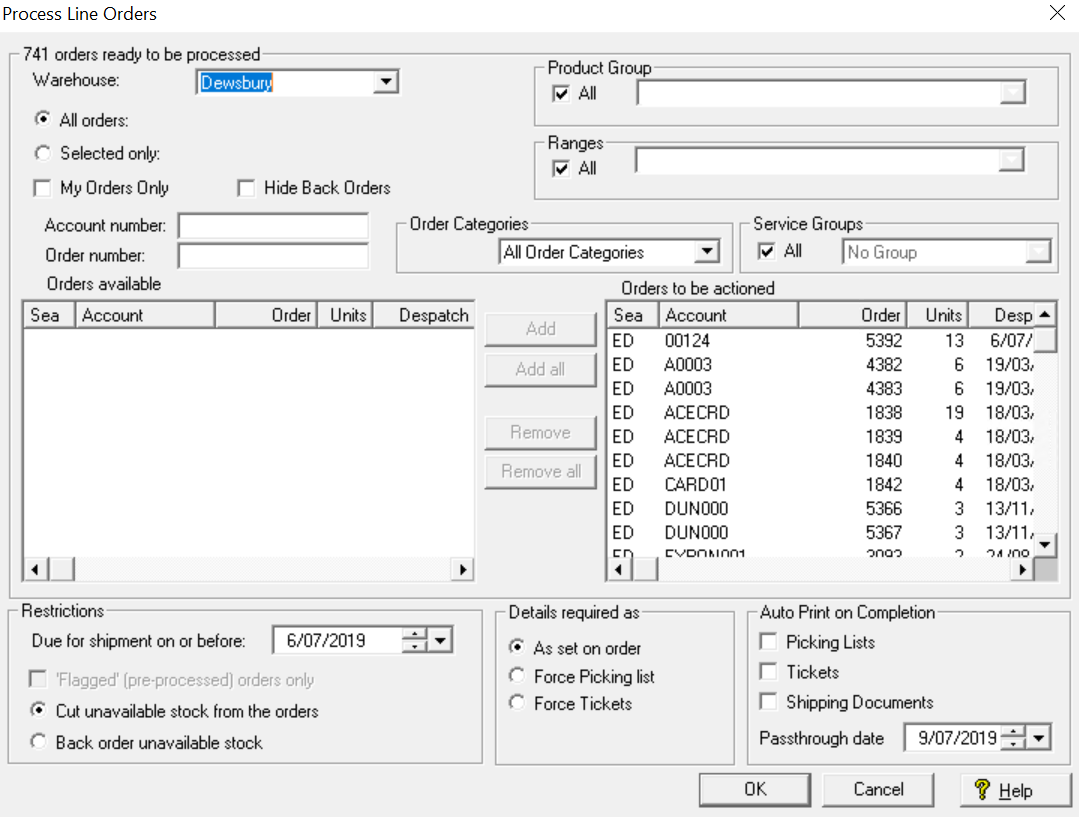Click scroll up arrow in Orders to be actioned
Image resolution: width=1079 pixels, height=817 pixels.
[1045, 315]
